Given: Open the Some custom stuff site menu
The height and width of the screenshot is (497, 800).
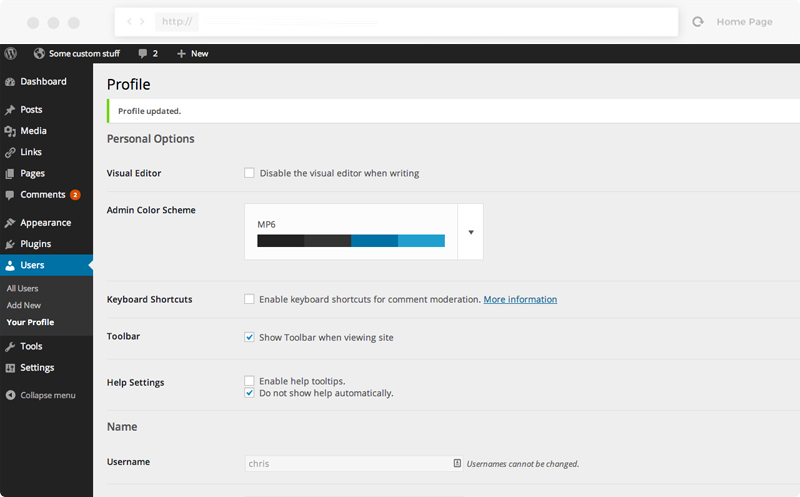Looking at the screenshot, I should pyautogui.click(x=77, y=53).
